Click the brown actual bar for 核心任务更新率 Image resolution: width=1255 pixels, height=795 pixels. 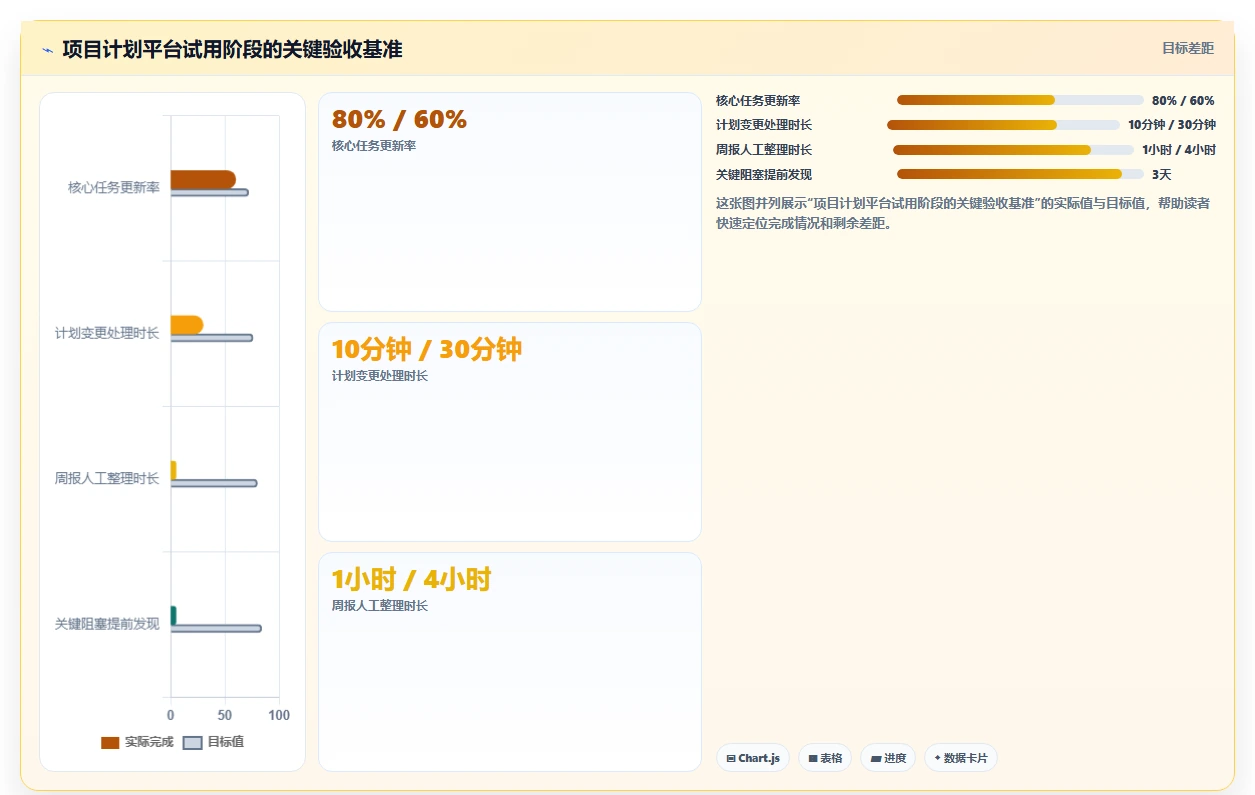203,179
